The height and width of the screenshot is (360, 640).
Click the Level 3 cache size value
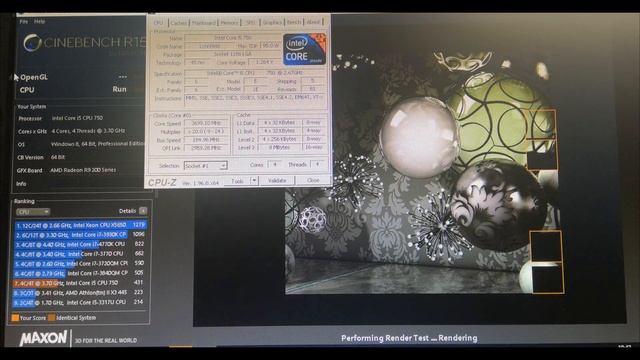(x=279, y=147)
